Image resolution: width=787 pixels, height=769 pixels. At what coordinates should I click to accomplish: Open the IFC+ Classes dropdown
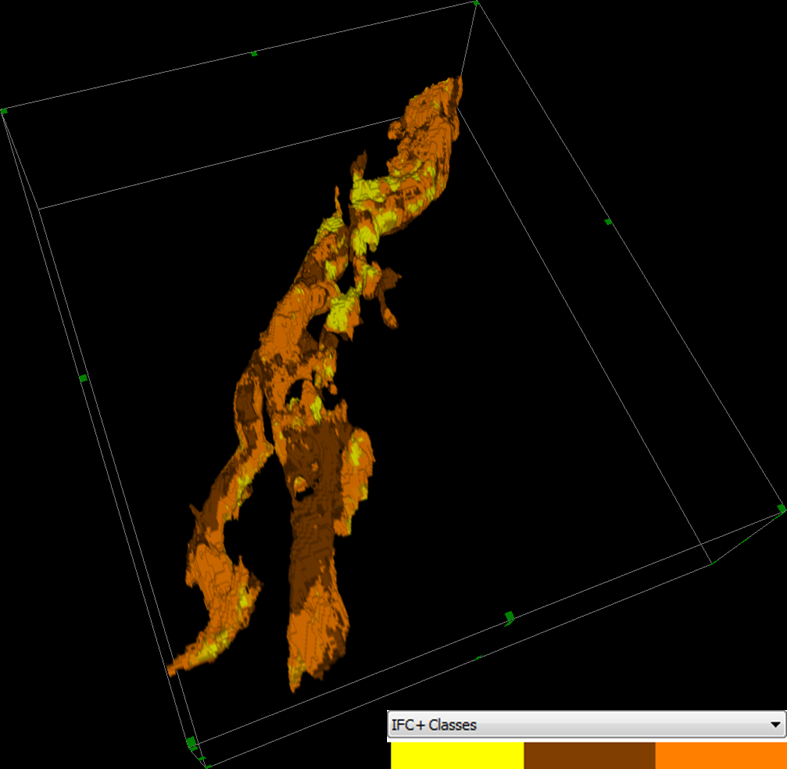tap(586, 724)
